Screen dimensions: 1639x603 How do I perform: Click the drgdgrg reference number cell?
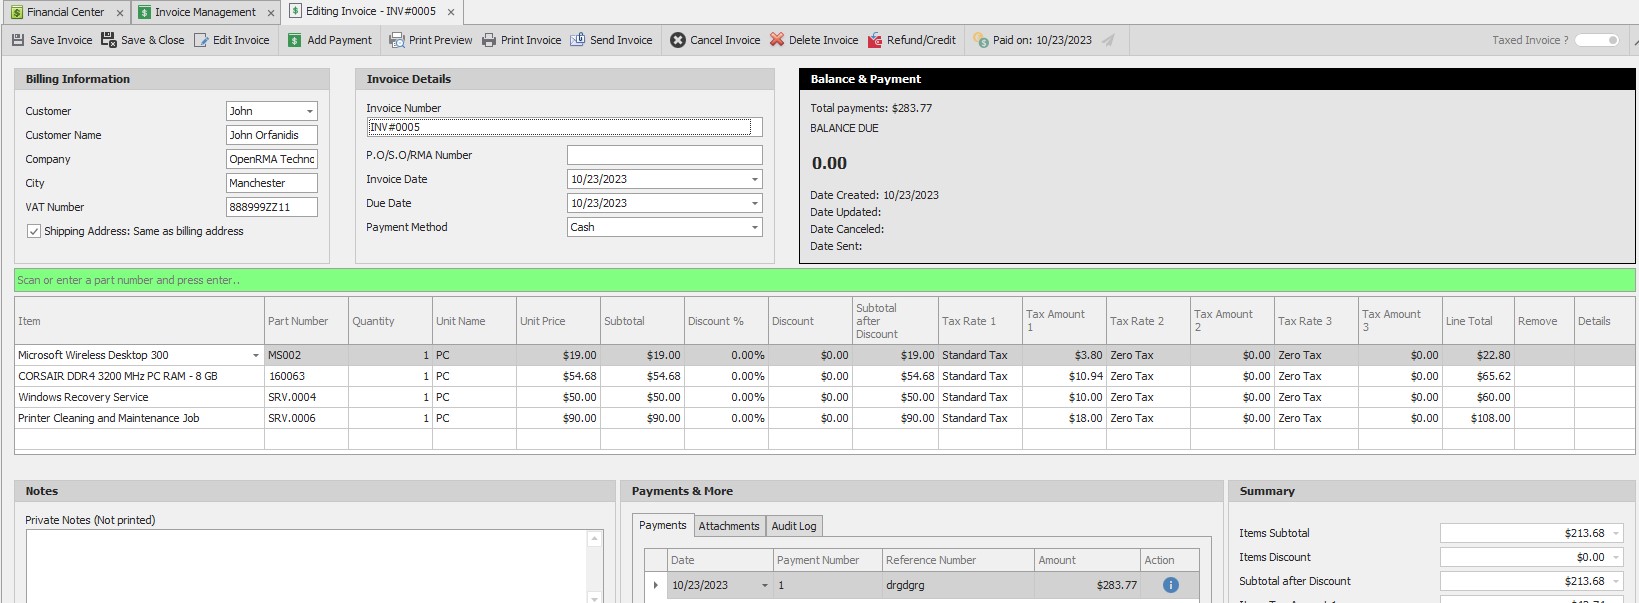(958, 585)
